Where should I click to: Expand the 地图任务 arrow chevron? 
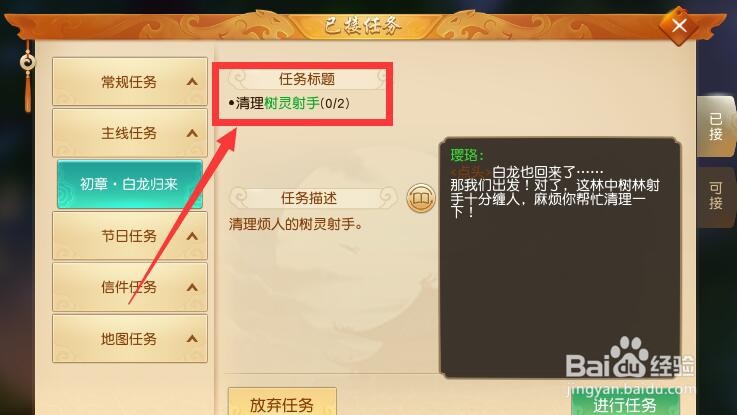pyautogui.click(x=192, y=338)
